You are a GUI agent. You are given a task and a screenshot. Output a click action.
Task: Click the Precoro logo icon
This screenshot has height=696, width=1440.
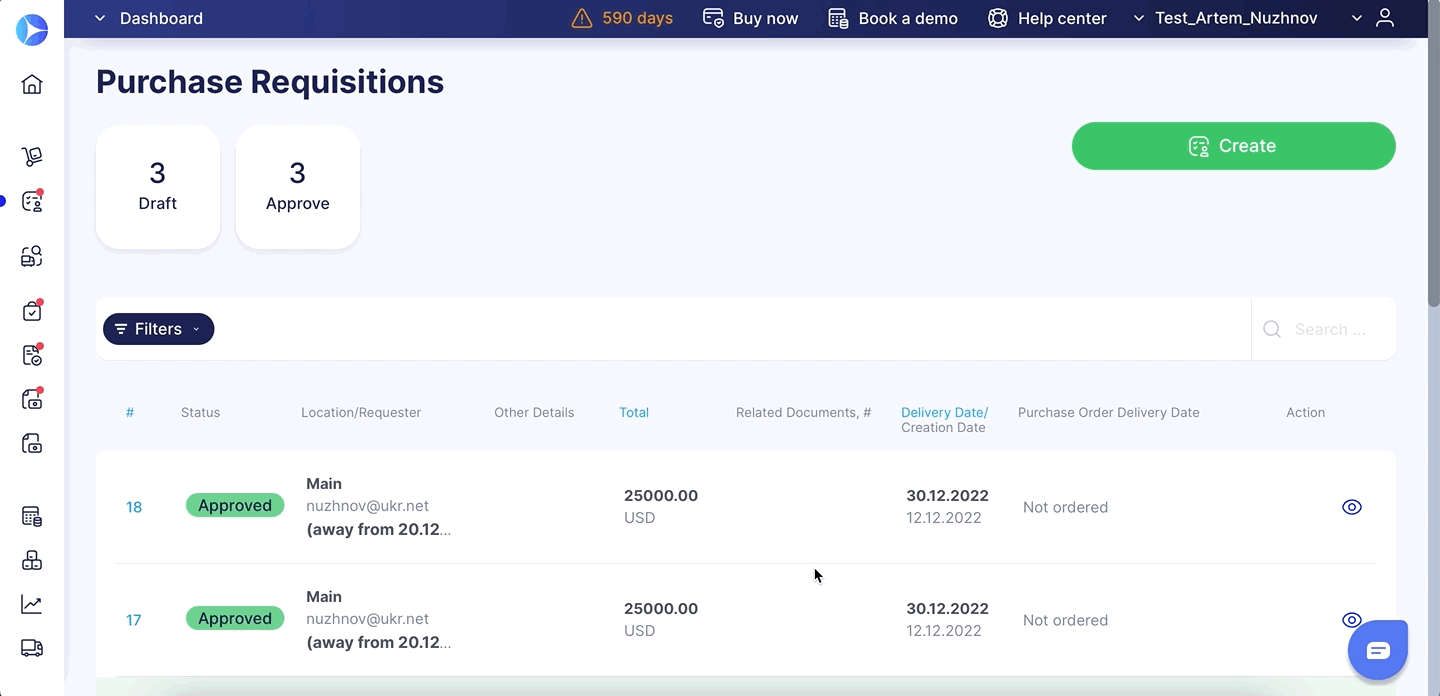tap(32, 30)
